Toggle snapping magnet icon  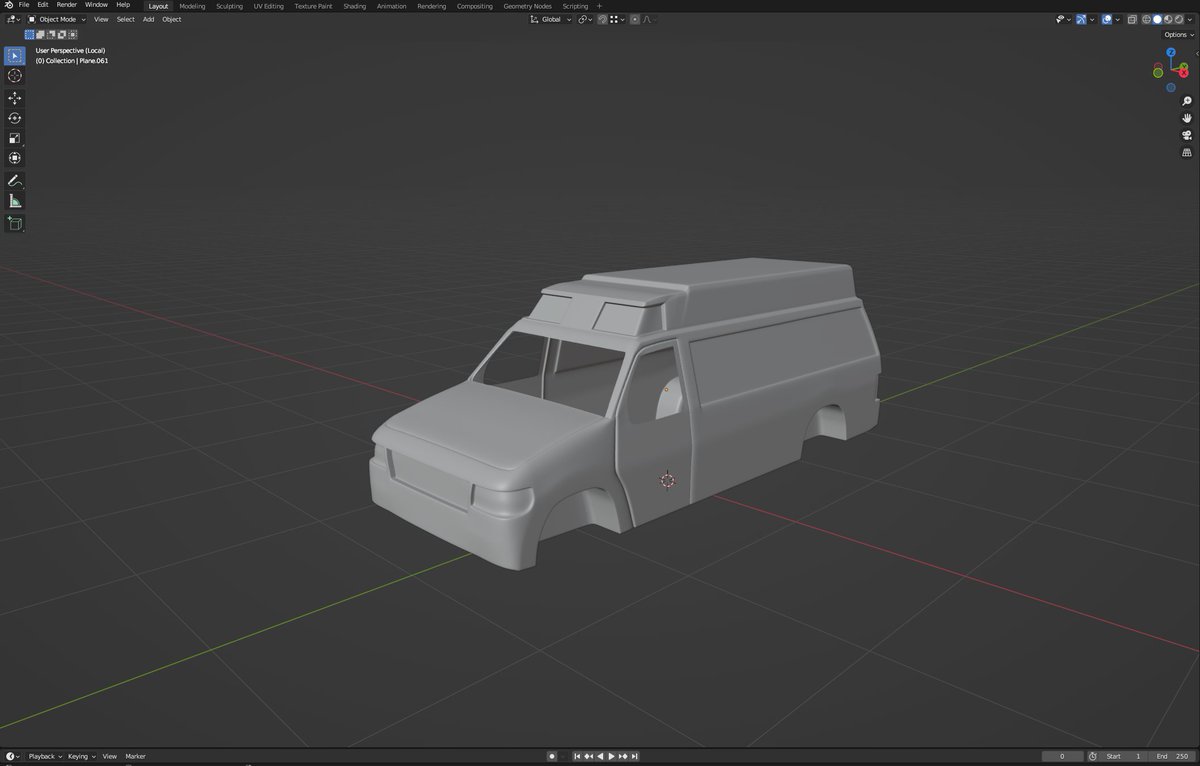point(602,19)
